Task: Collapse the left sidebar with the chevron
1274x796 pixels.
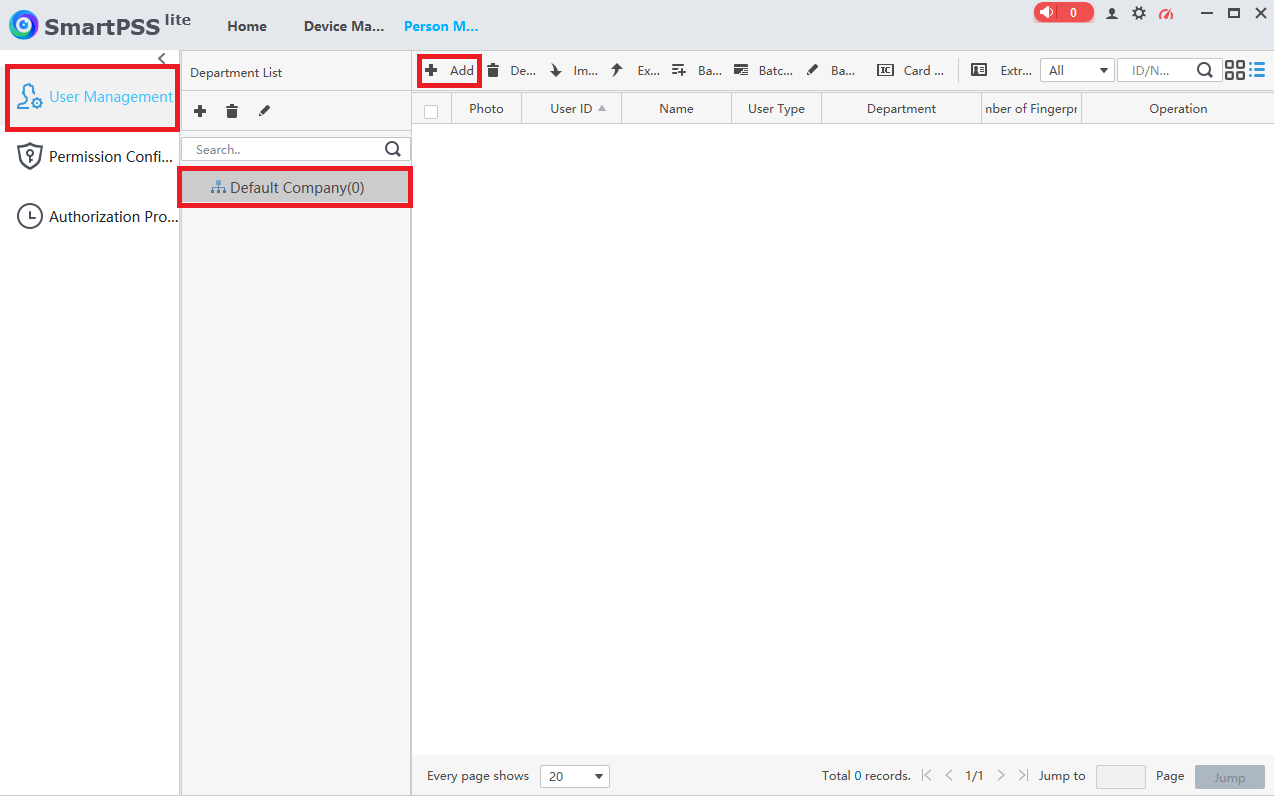Action: coord(162,58)
